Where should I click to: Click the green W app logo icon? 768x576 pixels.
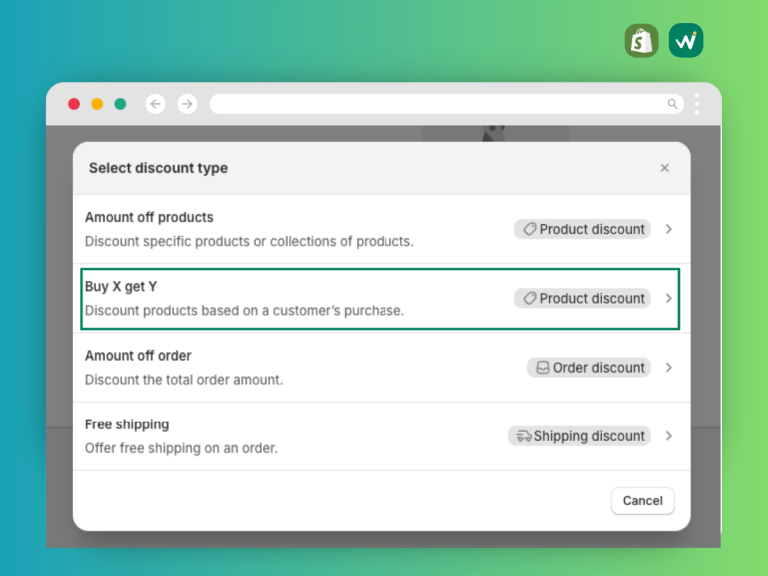686,41
